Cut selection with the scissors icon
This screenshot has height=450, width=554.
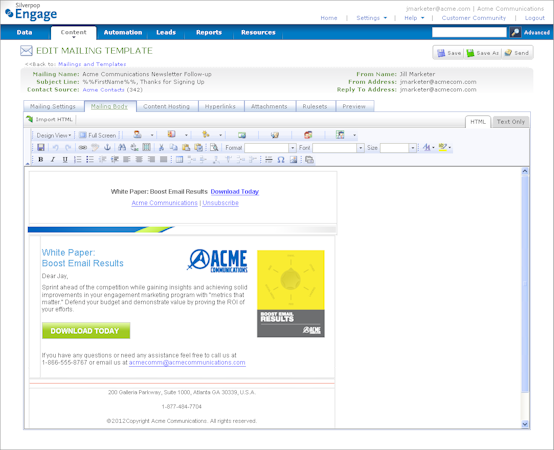[x=161, y=147]
